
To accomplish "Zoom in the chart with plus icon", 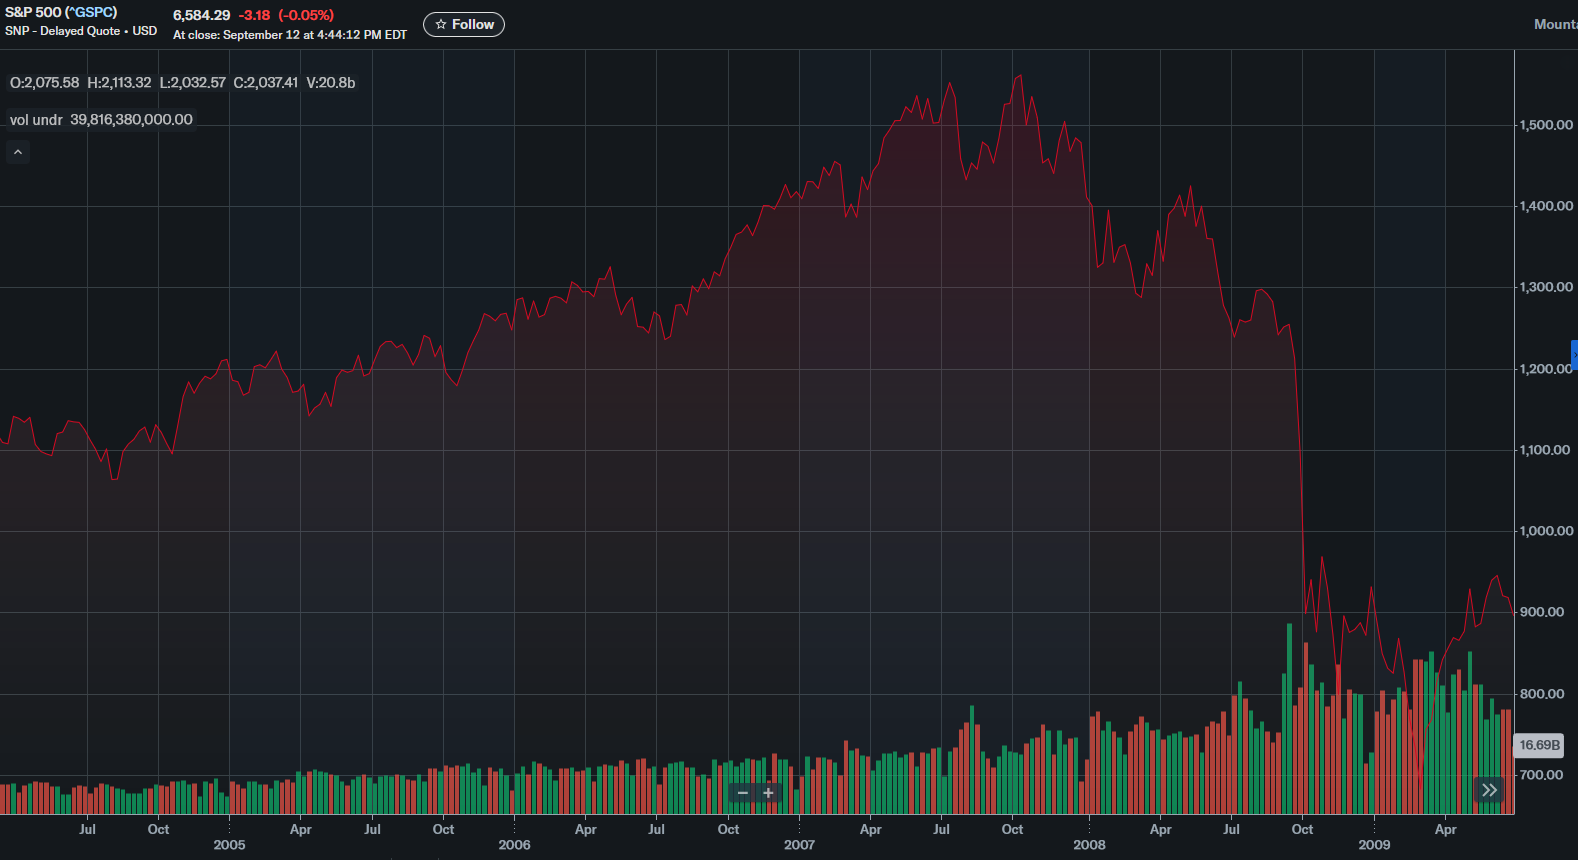I will [768, 793].
